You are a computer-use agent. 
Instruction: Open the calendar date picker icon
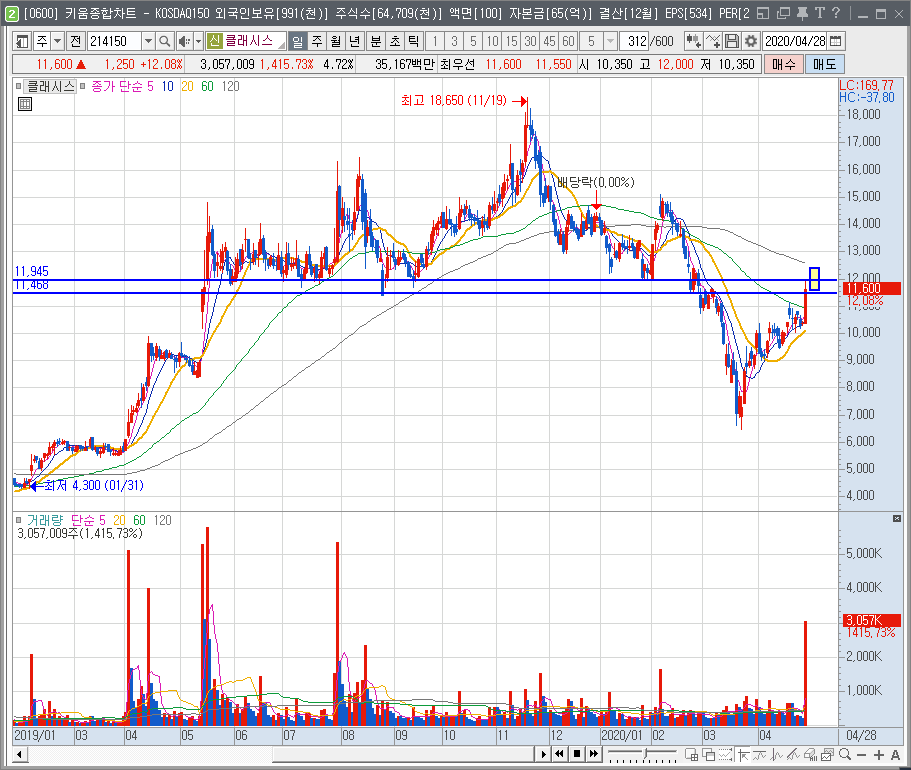click(835, 41)
